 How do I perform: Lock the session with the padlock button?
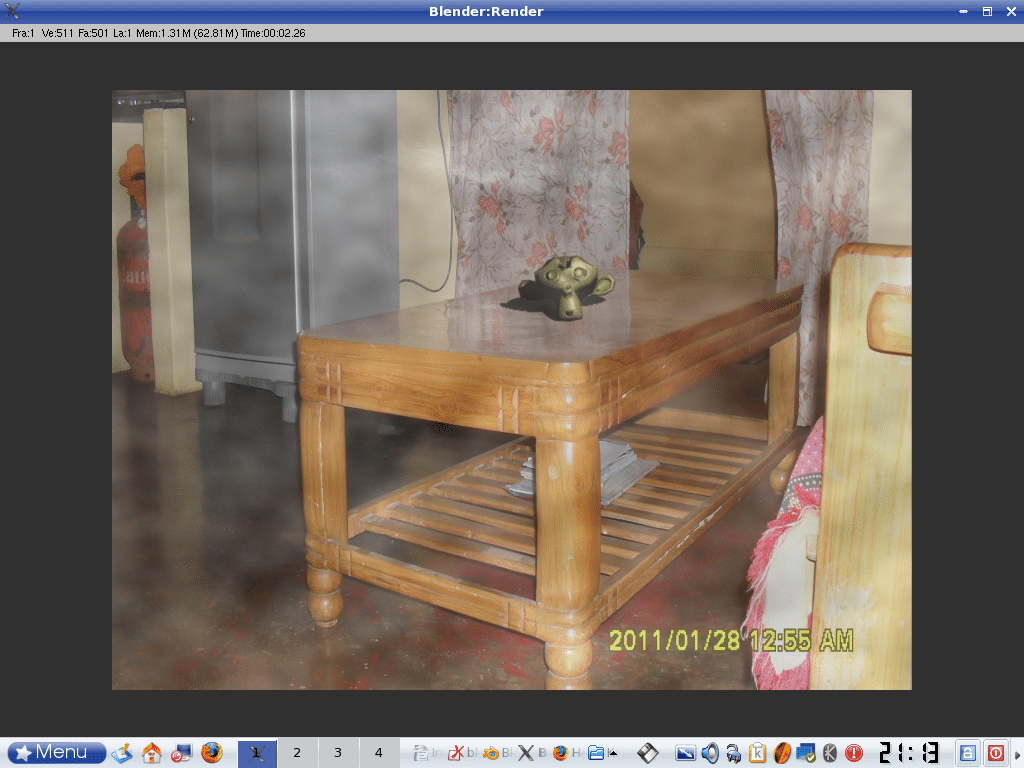(968, 753)
